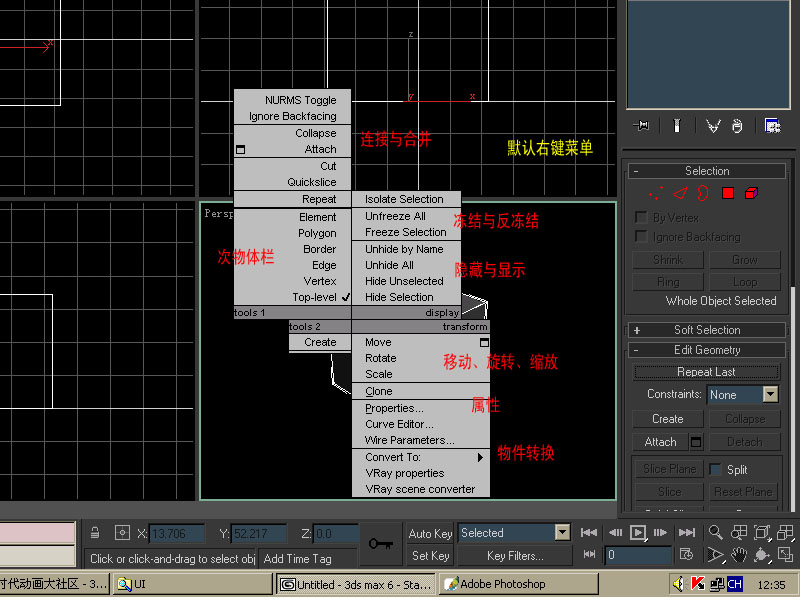Select Vertex sub-object icon in Selection rollout
800x600 pixels.
pyautogui.click(x=656, y=192)
